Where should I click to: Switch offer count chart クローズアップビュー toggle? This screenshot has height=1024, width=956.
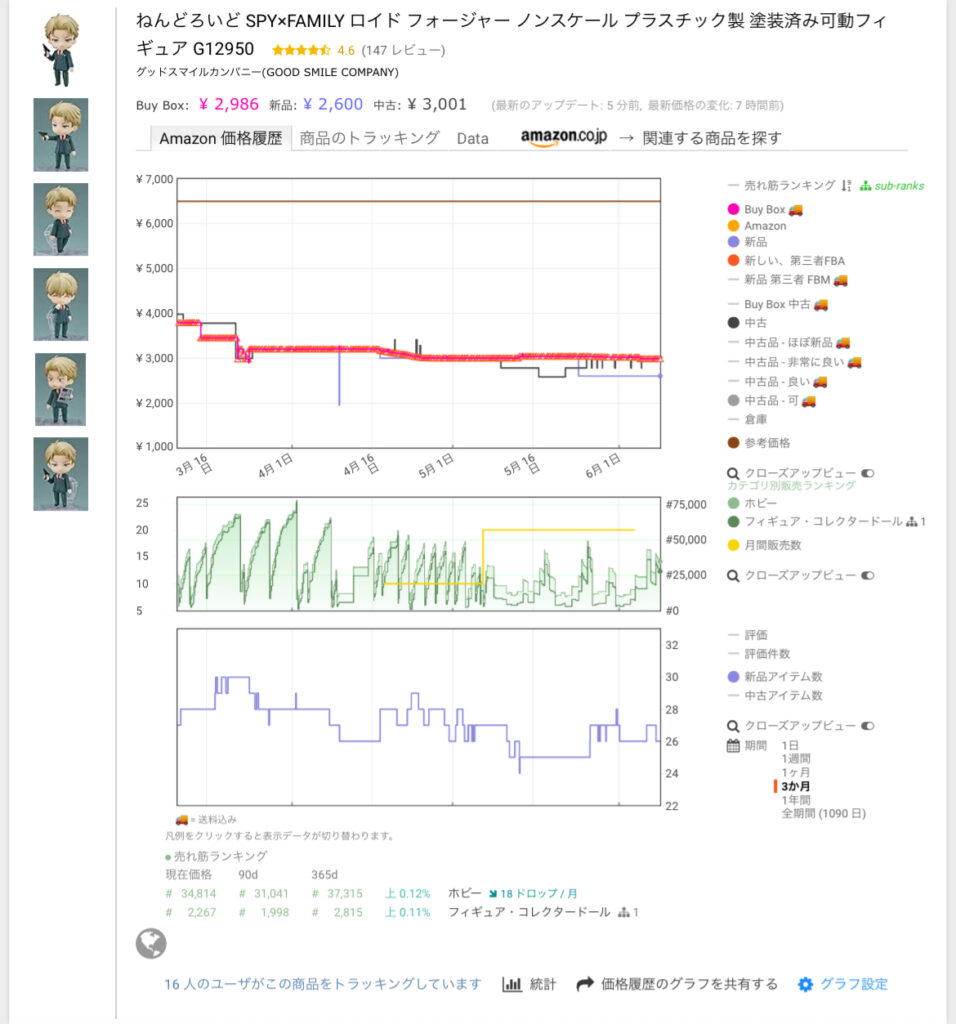[868, 726]
